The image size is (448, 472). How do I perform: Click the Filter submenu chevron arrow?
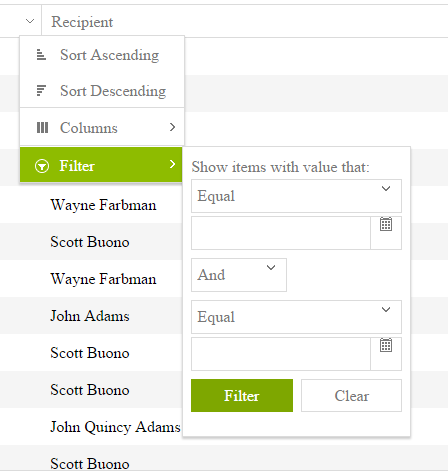(x=172, y=164)
